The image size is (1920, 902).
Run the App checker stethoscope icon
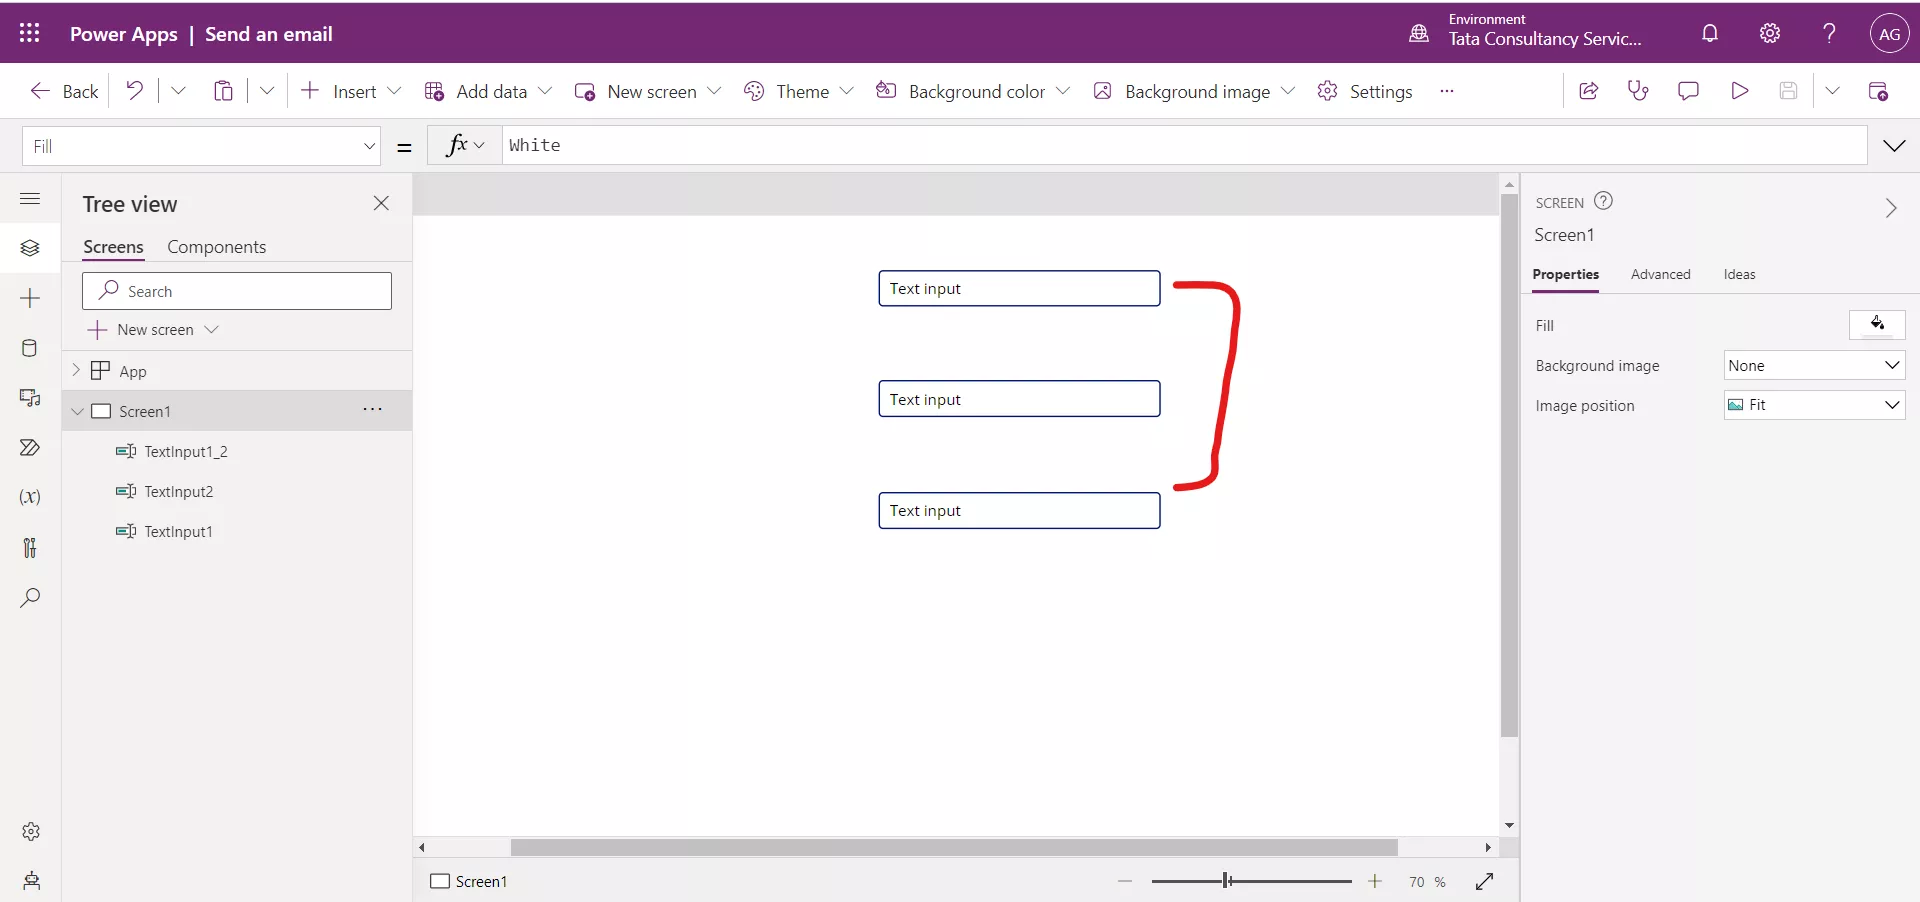point(1638,90)
